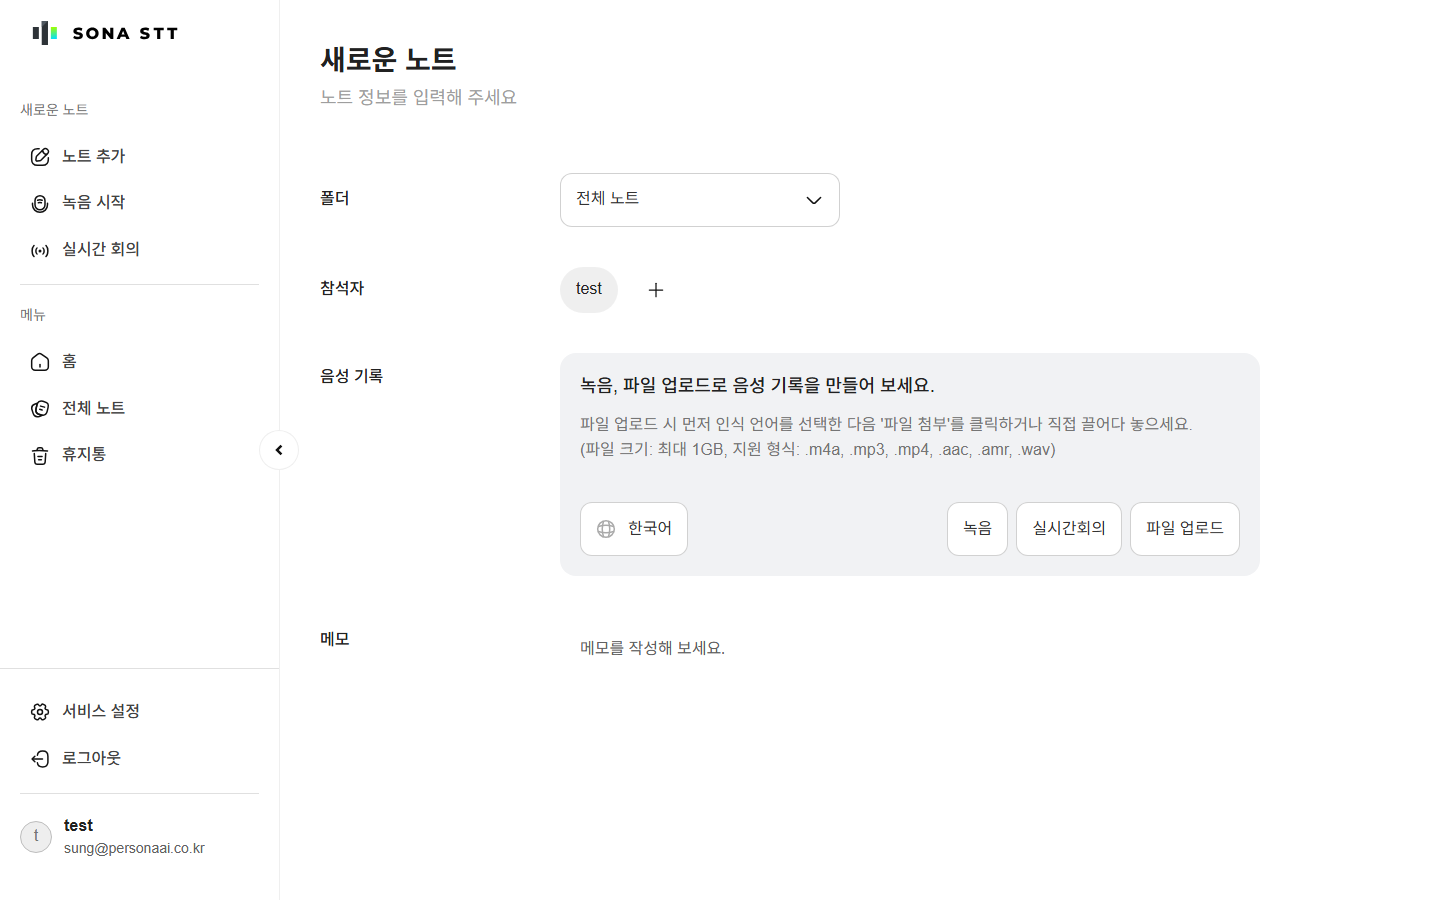Click the service settings gear icon
Viewport: 1440px width, 900px height.
[x=40, y=712]
